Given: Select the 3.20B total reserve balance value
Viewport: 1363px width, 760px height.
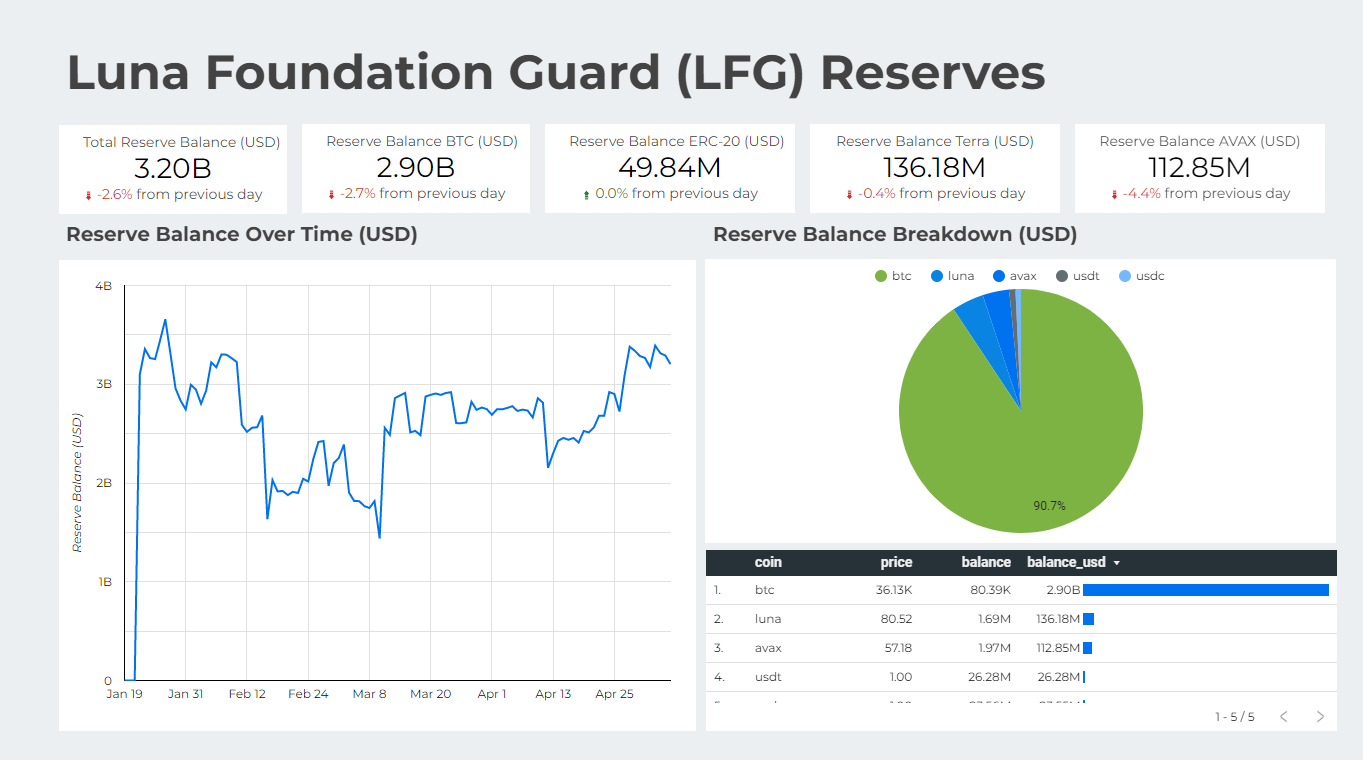Looking at the screenshot, I should [172, 168].
